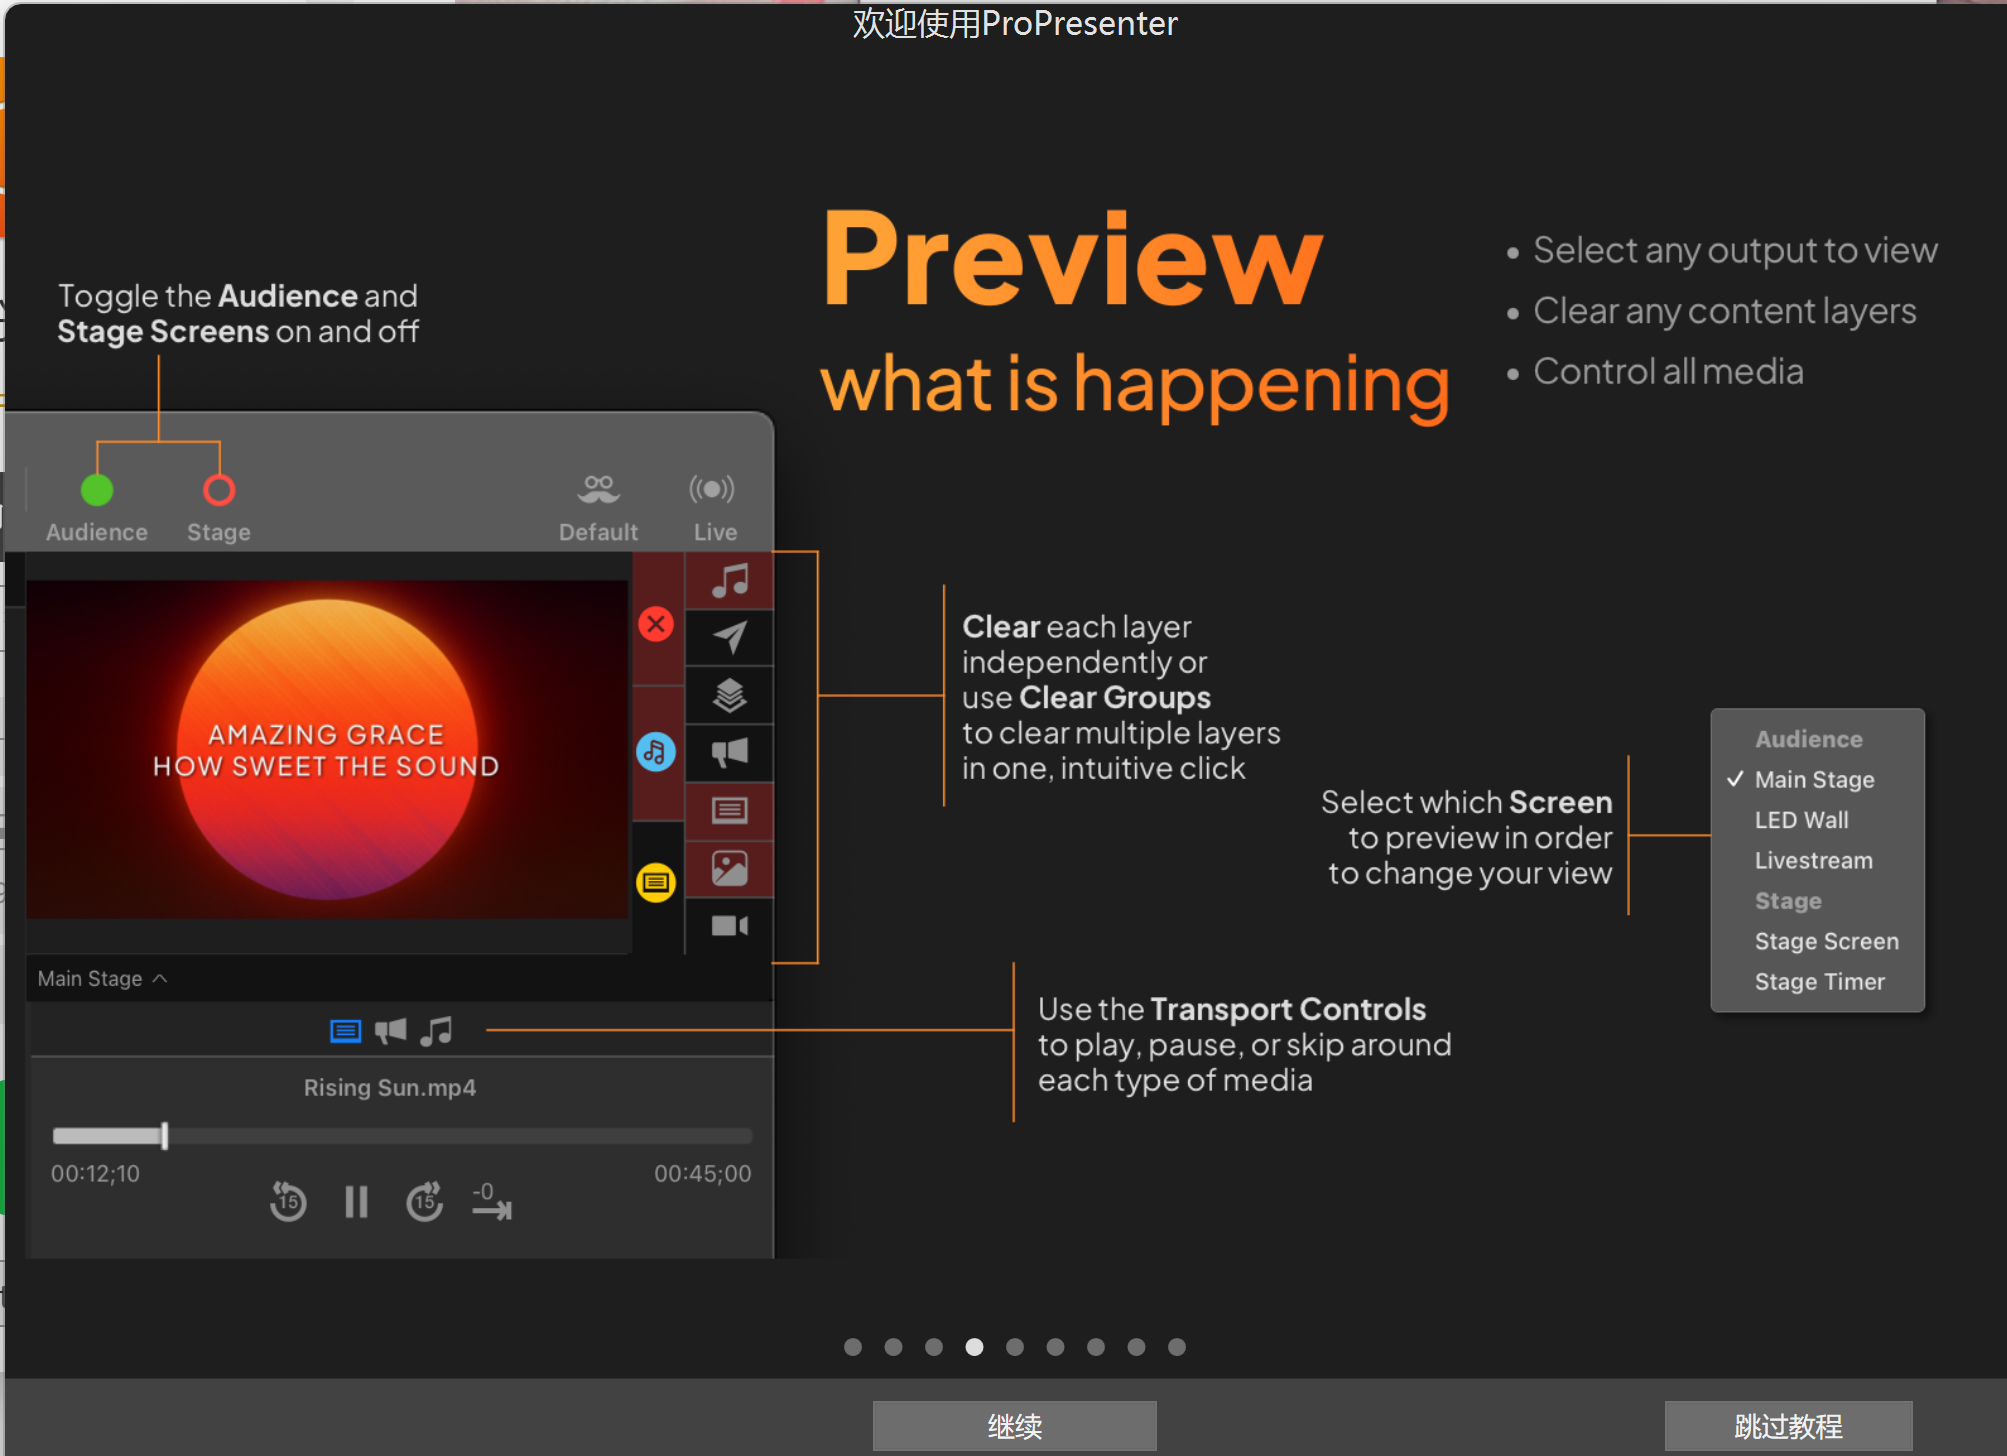Click 继续 to continue the tutorial
The width and height of the screenshot is (2007, 1456).
tap(1014, 1425)
